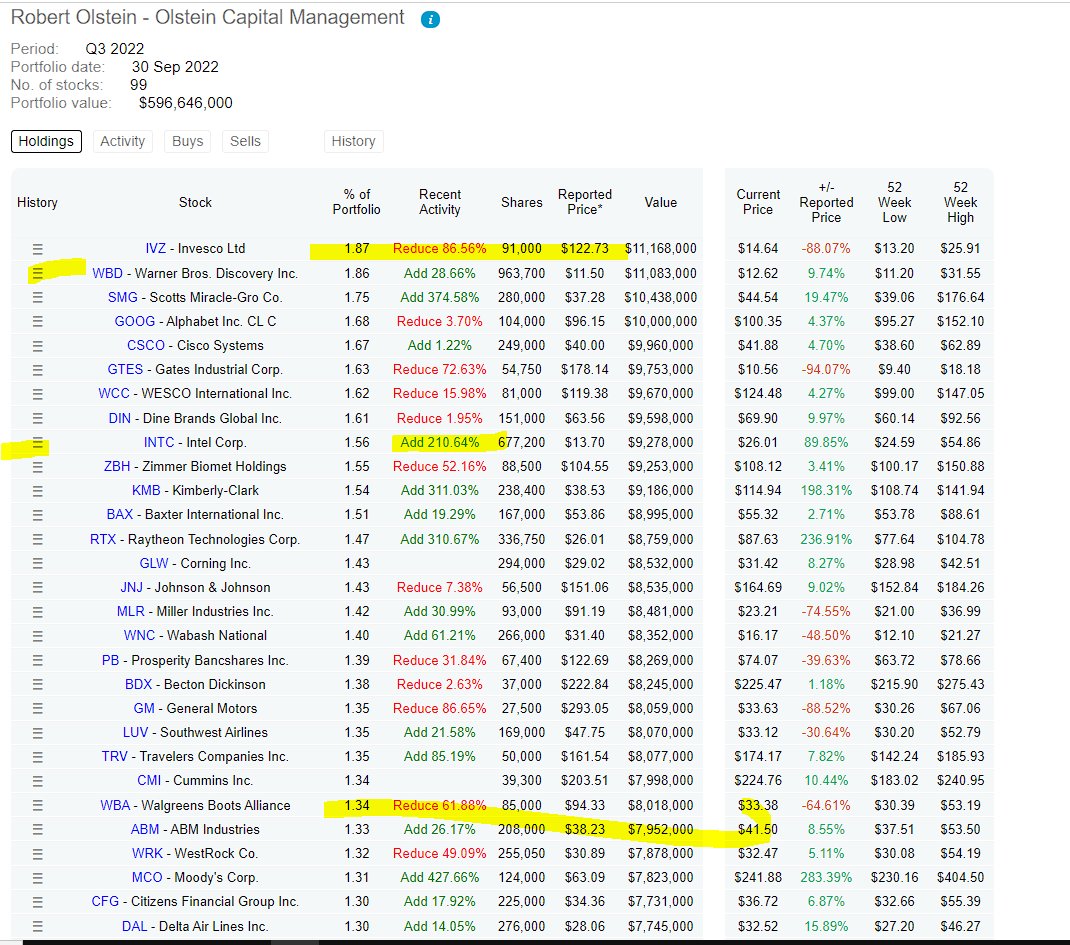The height and width of the screenshot is (945, 1070).
Task: Open the history icon for JNJ Johnson & Johnson row
Action: tap(37, 587)
